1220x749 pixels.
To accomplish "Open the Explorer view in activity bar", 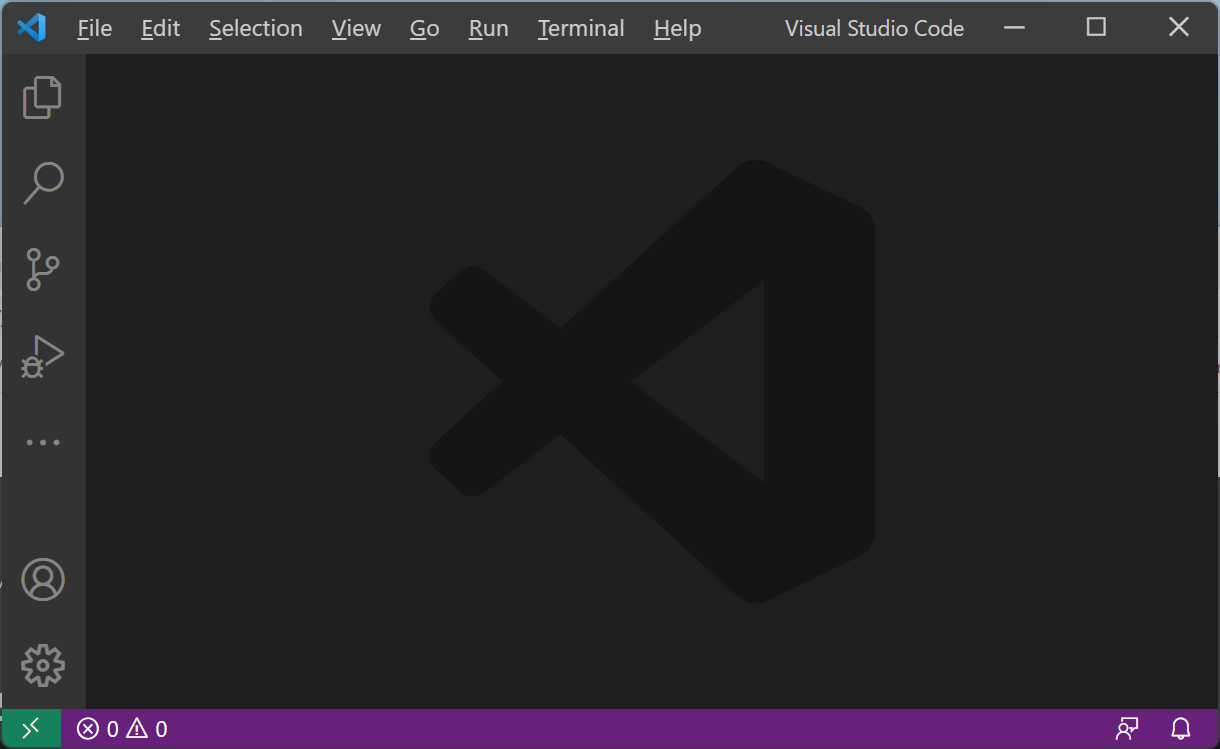I will pyautogui.click(x=43, y=97).
